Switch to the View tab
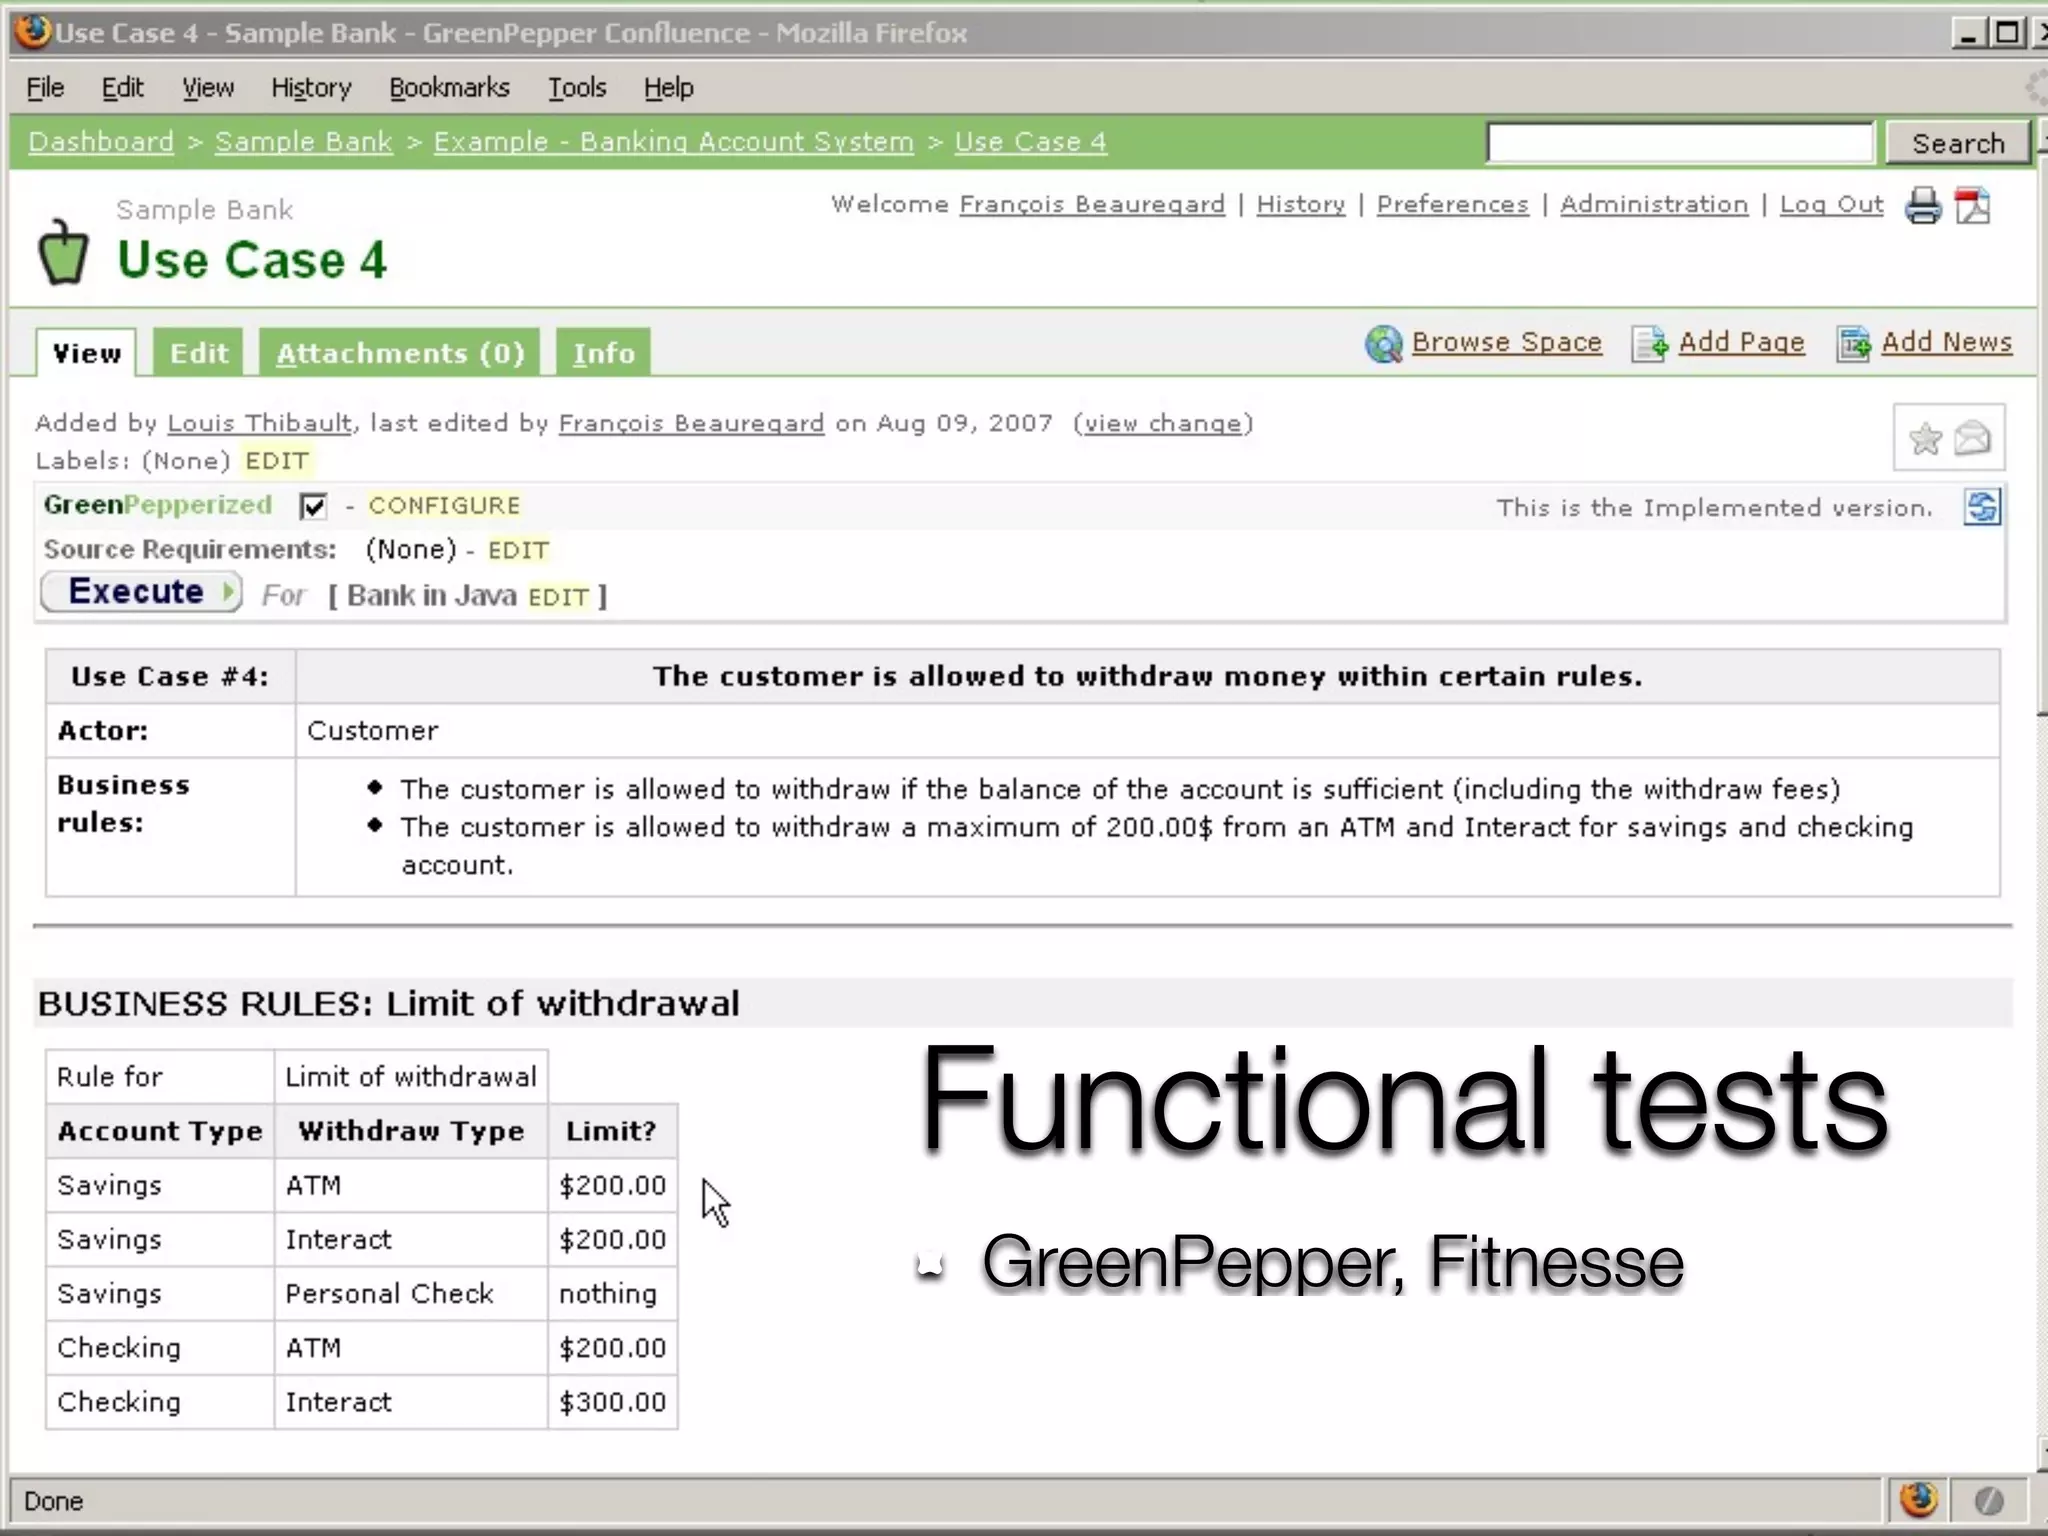Viewport: 2048px width, 1536px height. 86,353
